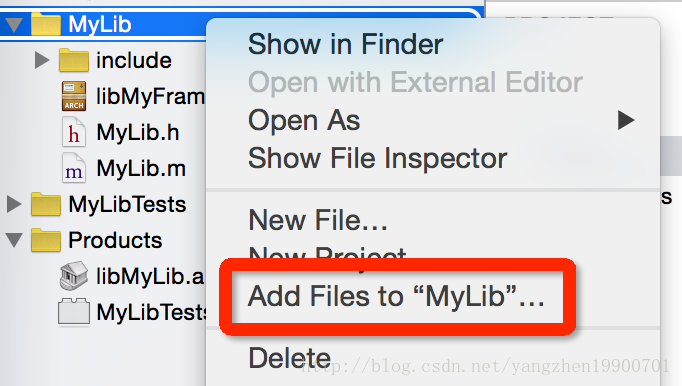Select Add Files to "MyLib"… option
Image resolution: width=682 pixels, height=386 pixels.
(x=396, y=297)
